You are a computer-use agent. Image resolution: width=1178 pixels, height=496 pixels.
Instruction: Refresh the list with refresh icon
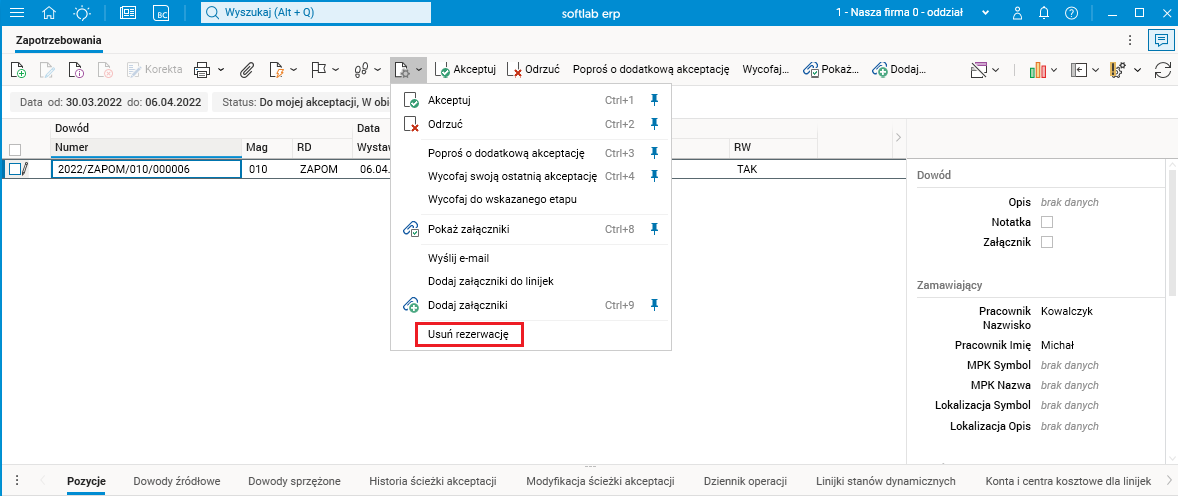click(1163, 70)
